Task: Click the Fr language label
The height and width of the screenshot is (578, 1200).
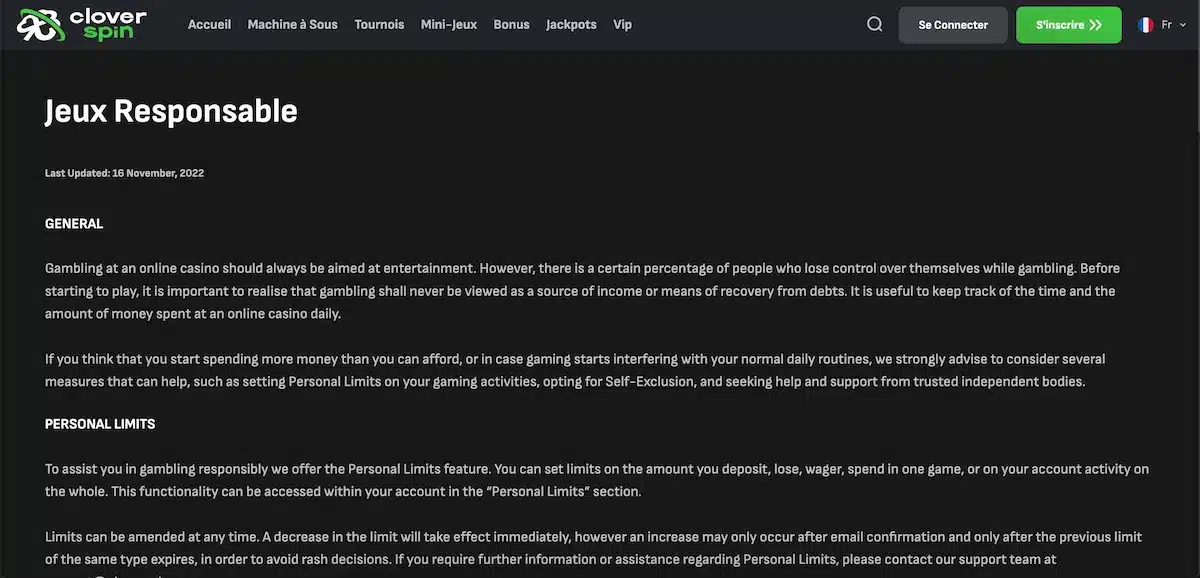Action: click(1166, 25)
